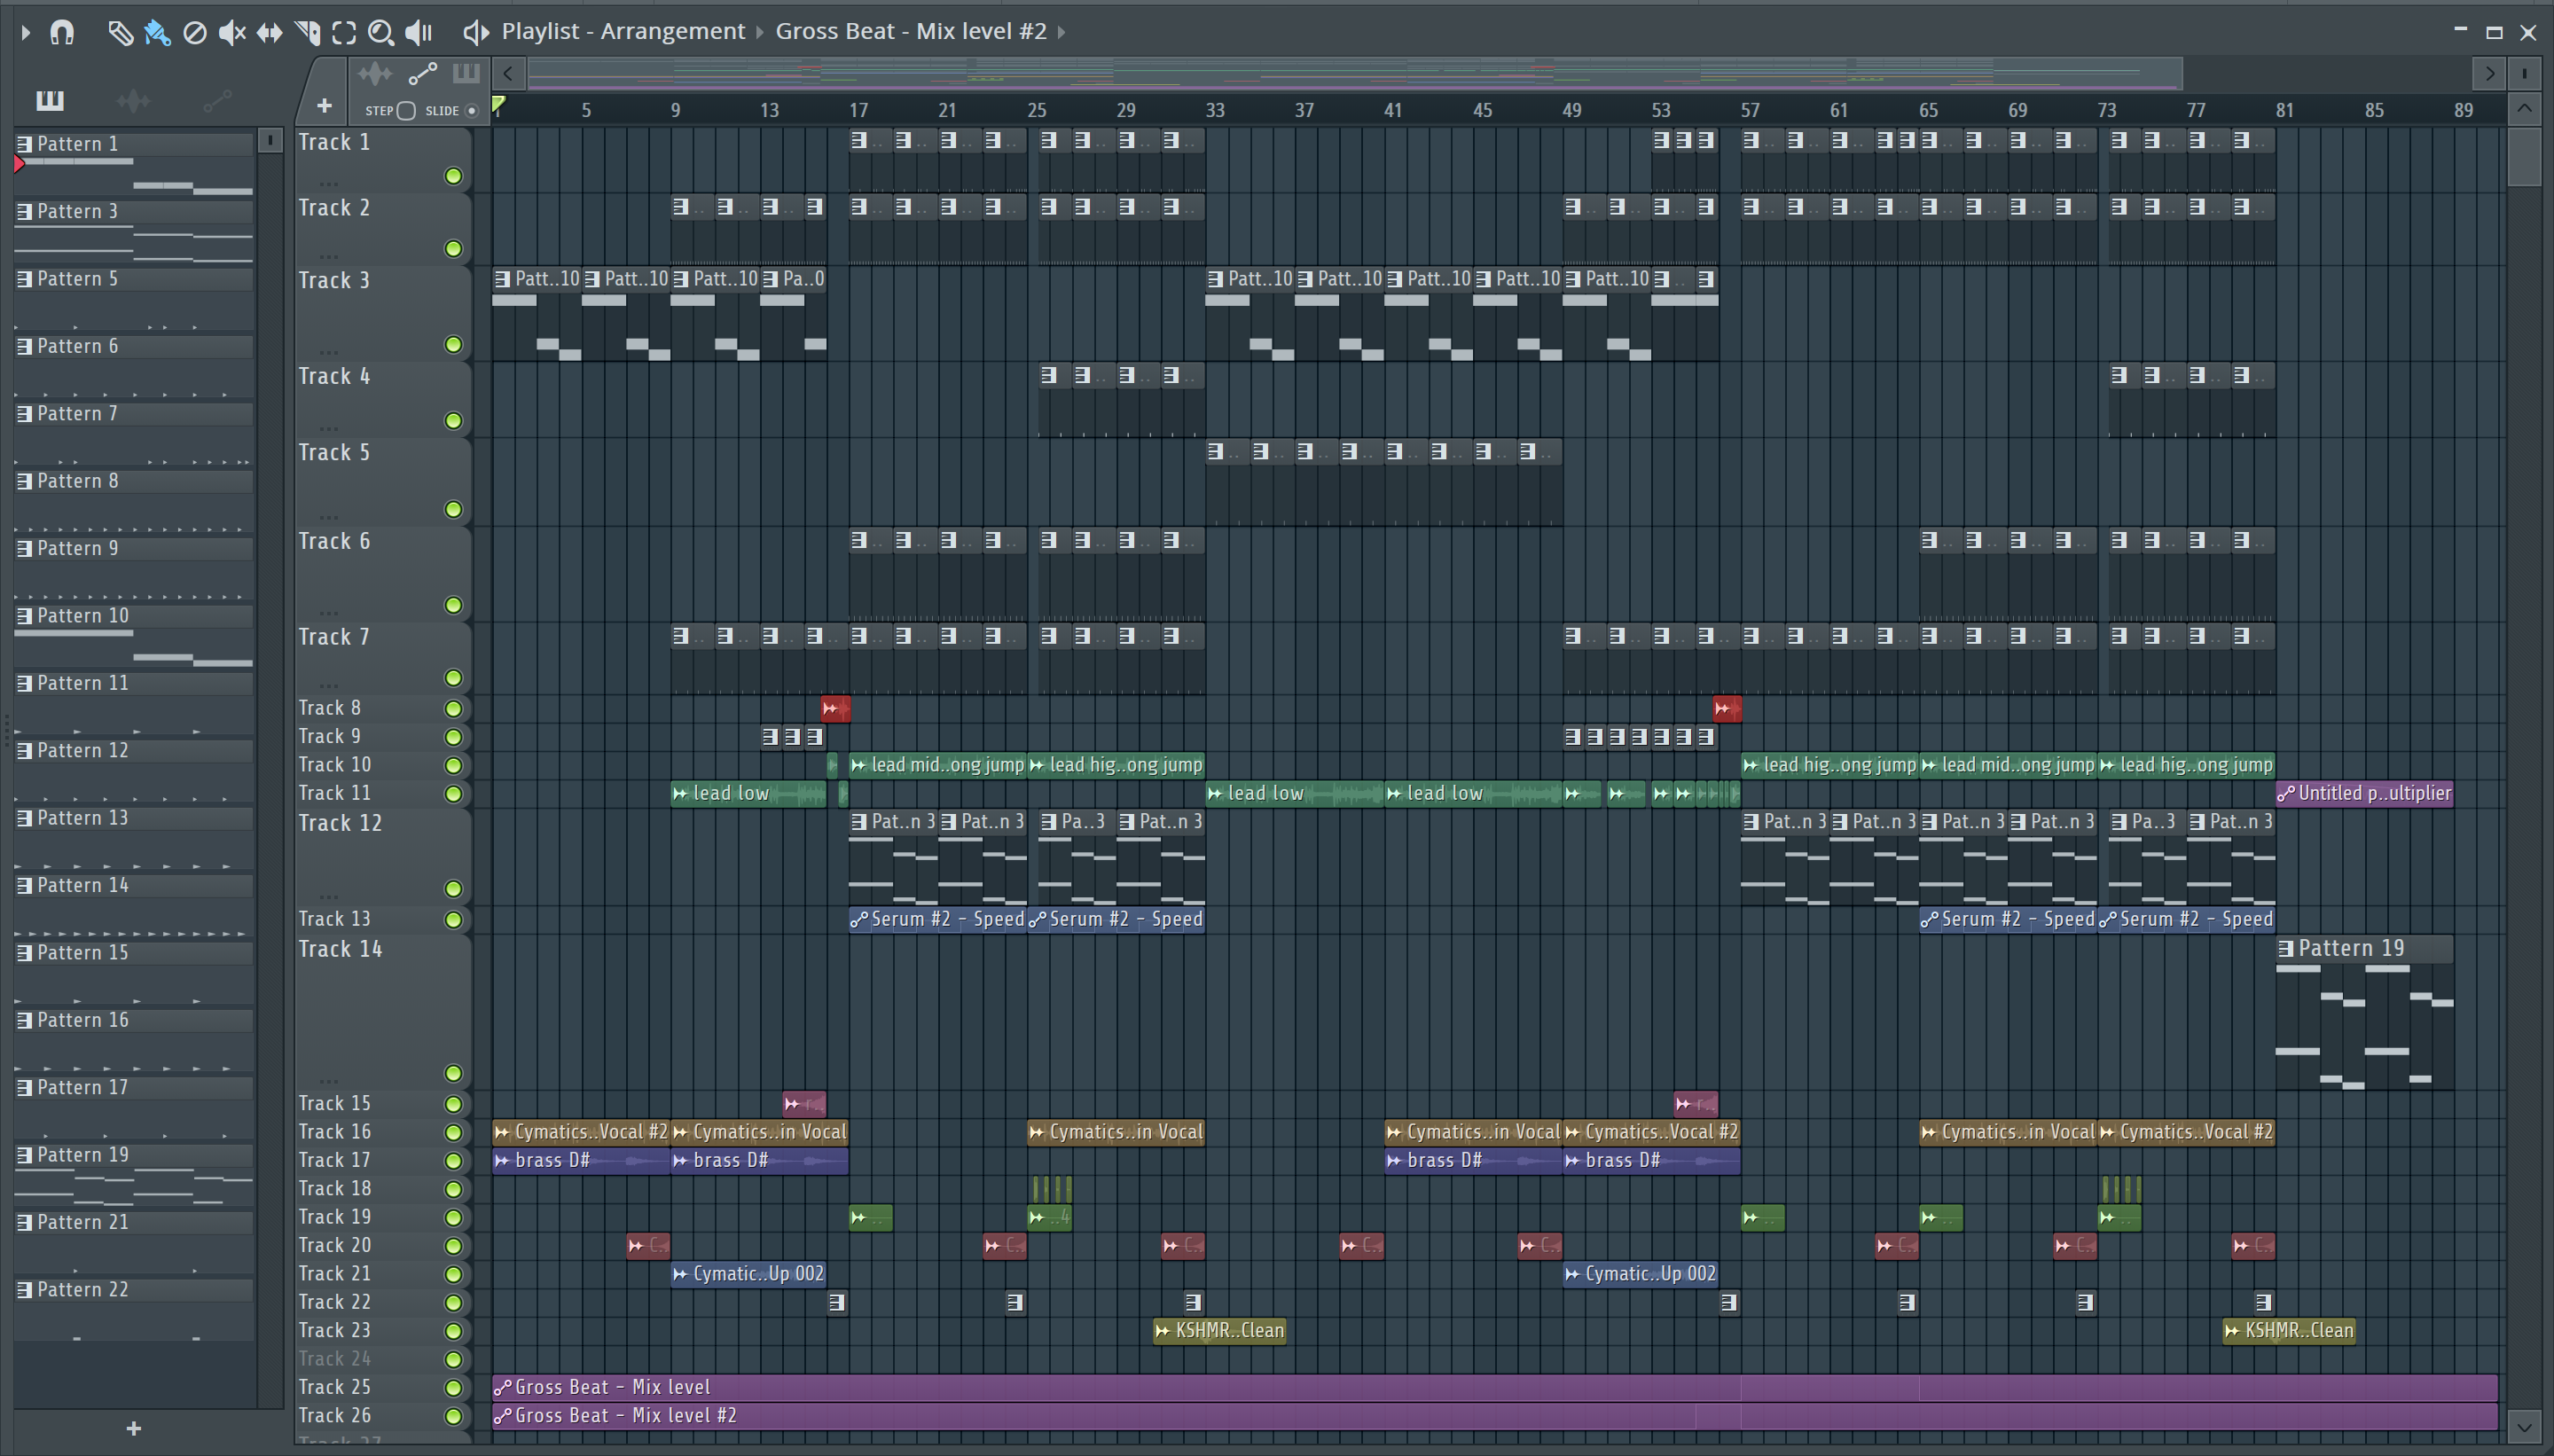Screen dimensions: 2554x1456
Task: Open Track 5 options dots
Action: click(328, 516)
